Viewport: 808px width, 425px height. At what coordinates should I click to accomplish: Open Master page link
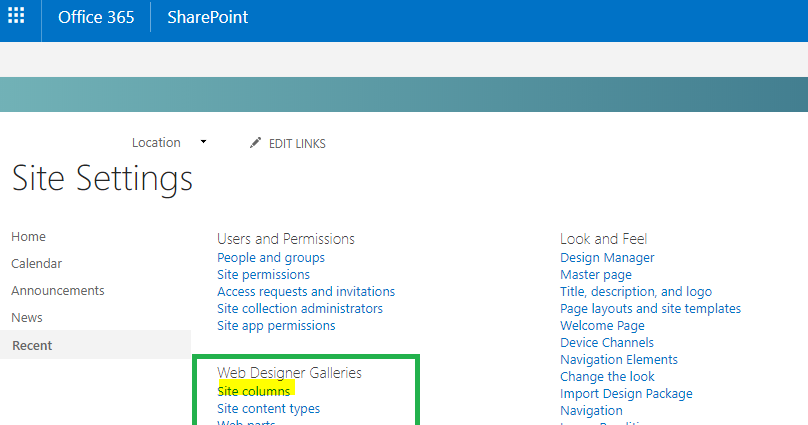[596, 275]
